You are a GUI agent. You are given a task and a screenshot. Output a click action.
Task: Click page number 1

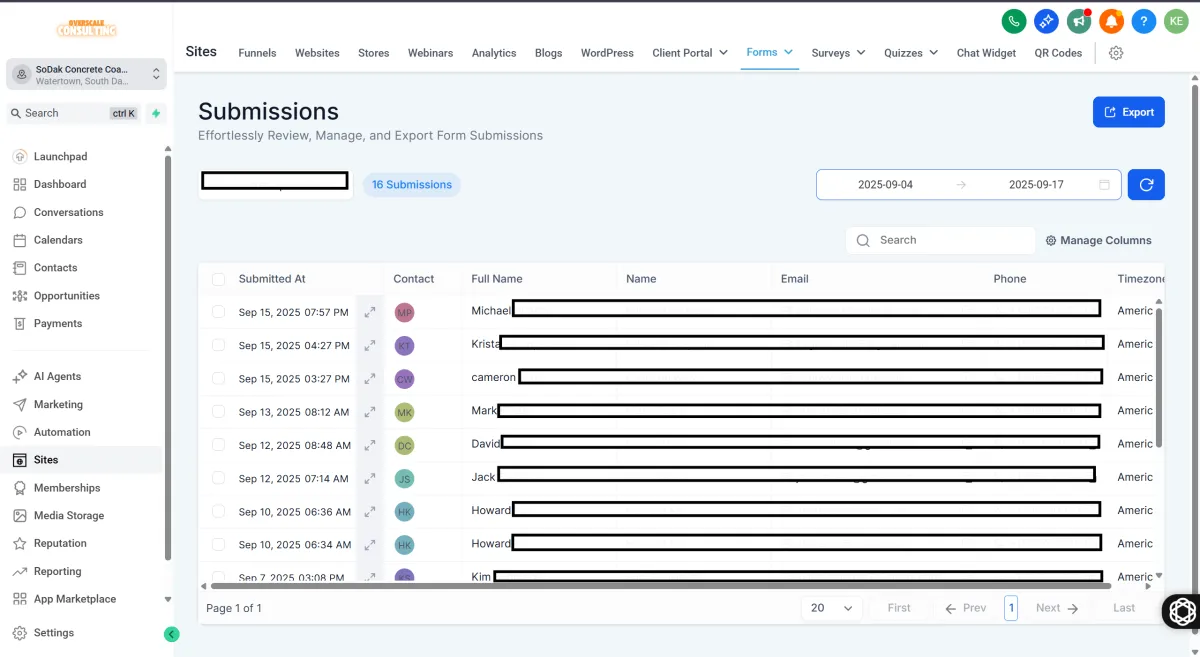(x=1011, y=608)
